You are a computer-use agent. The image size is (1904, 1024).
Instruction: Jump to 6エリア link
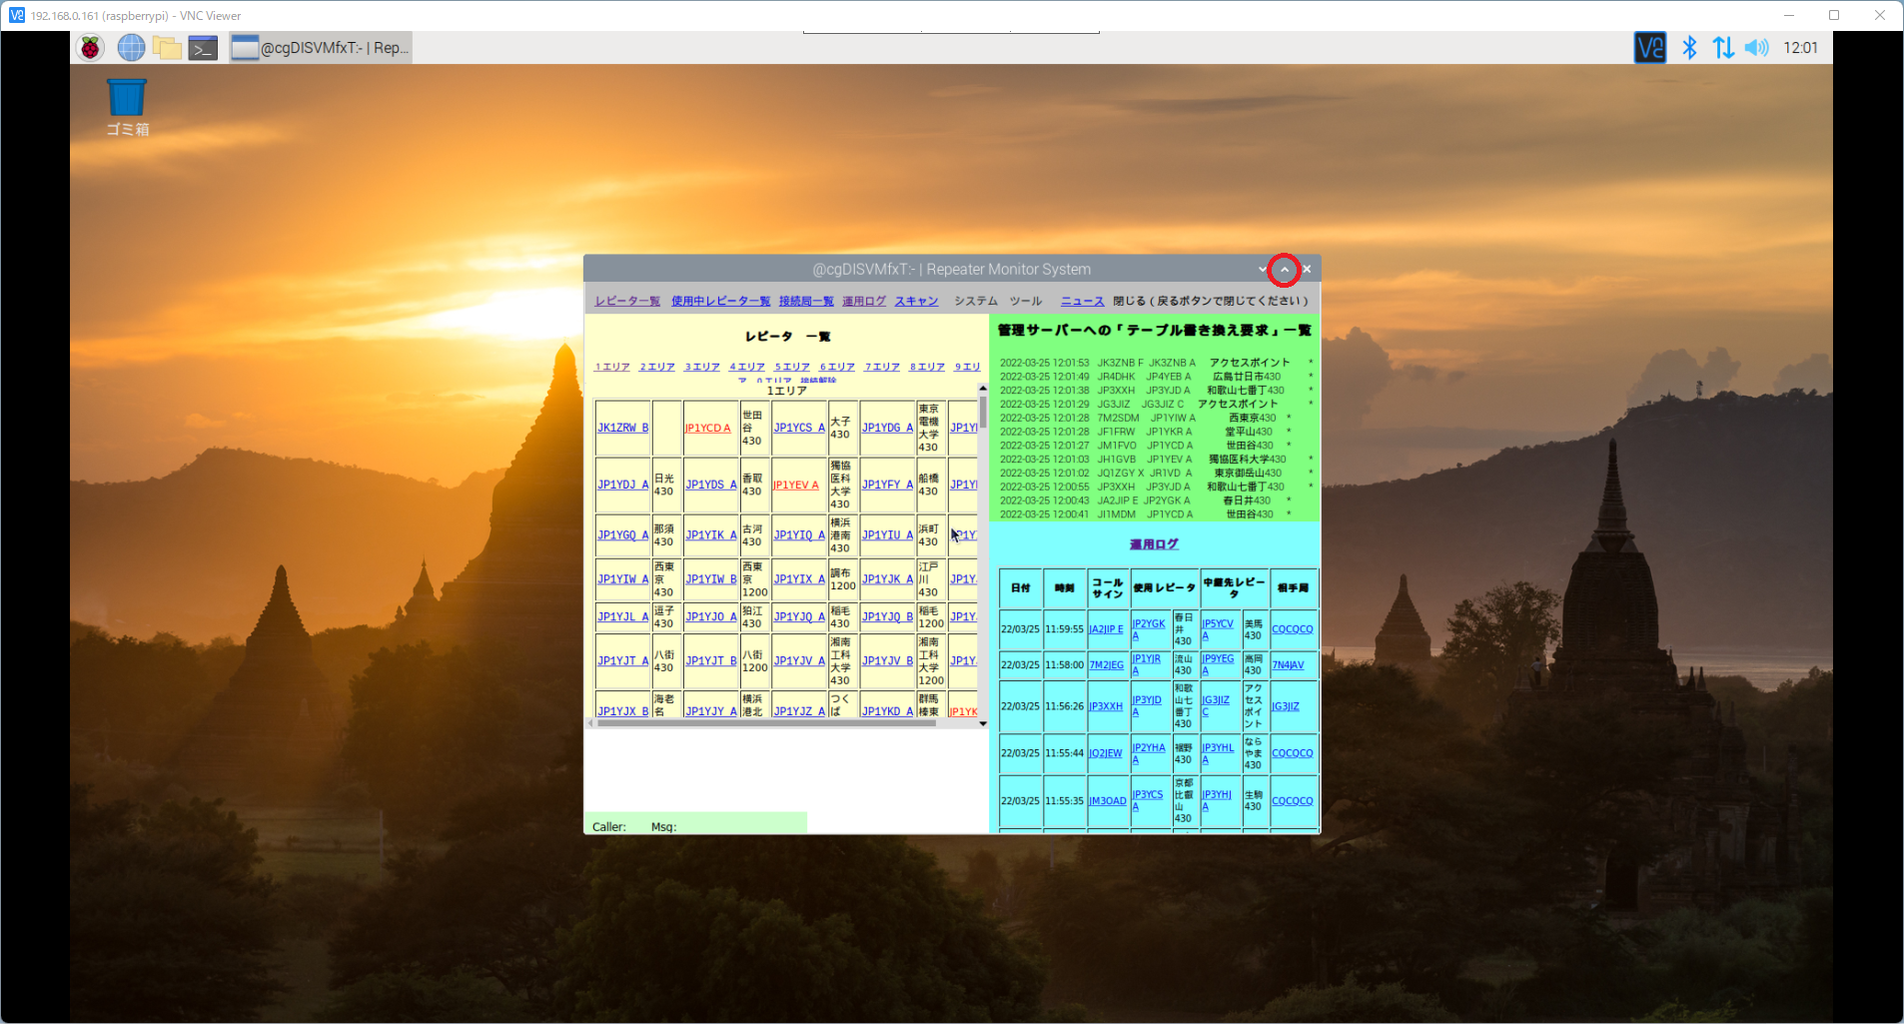pyautogui.click(x=837, y=367)
